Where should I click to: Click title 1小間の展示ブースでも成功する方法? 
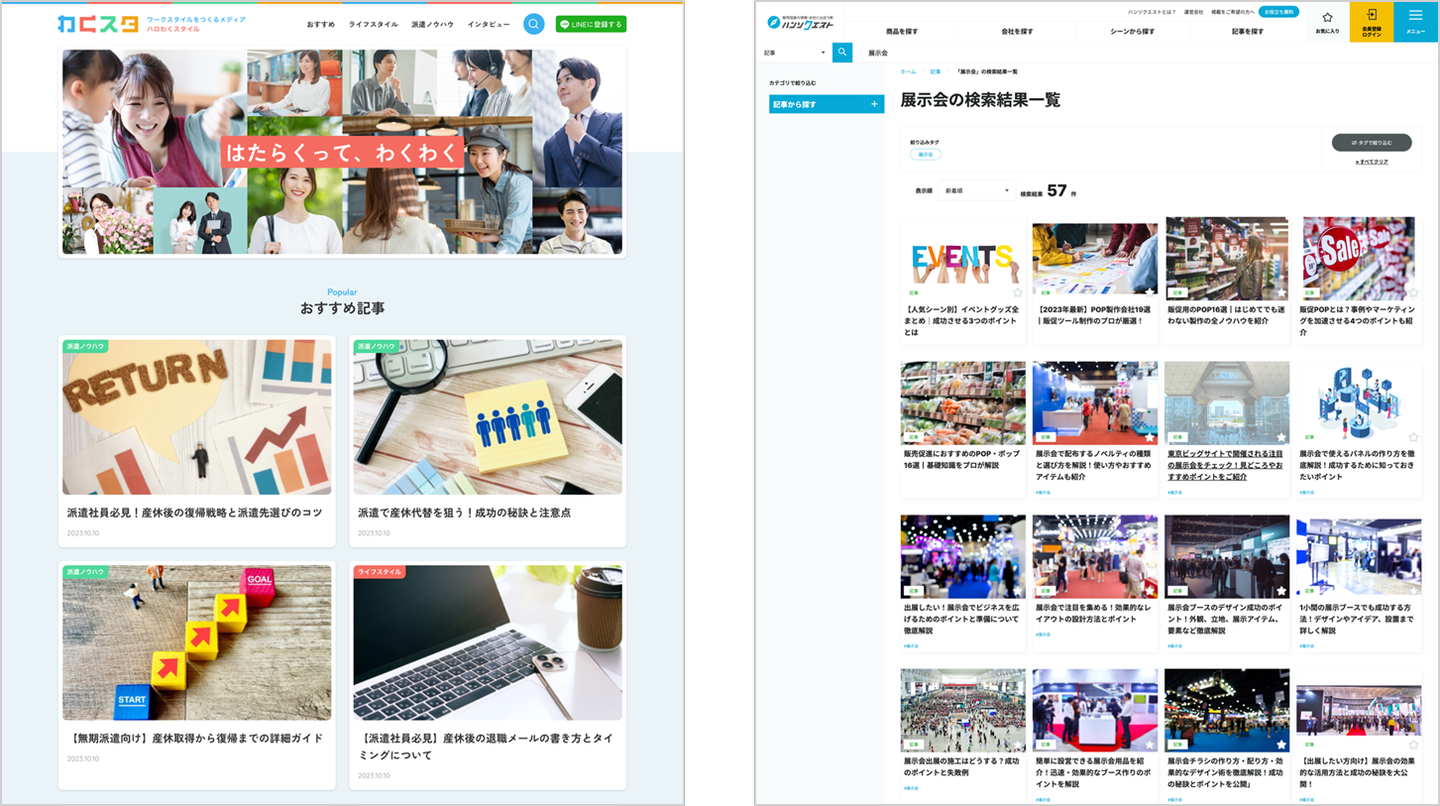click(x=1358, y=618)
